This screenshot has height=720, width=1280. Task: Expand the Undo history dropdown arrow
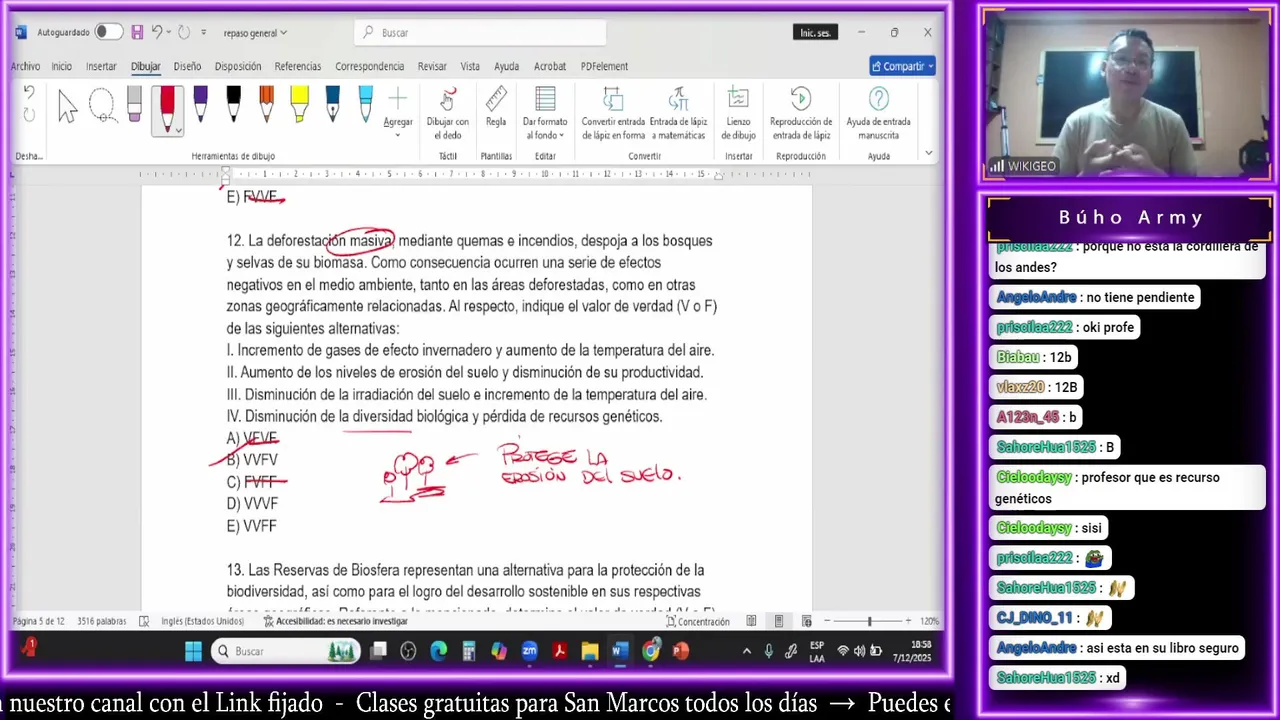(x=169, y=32)
